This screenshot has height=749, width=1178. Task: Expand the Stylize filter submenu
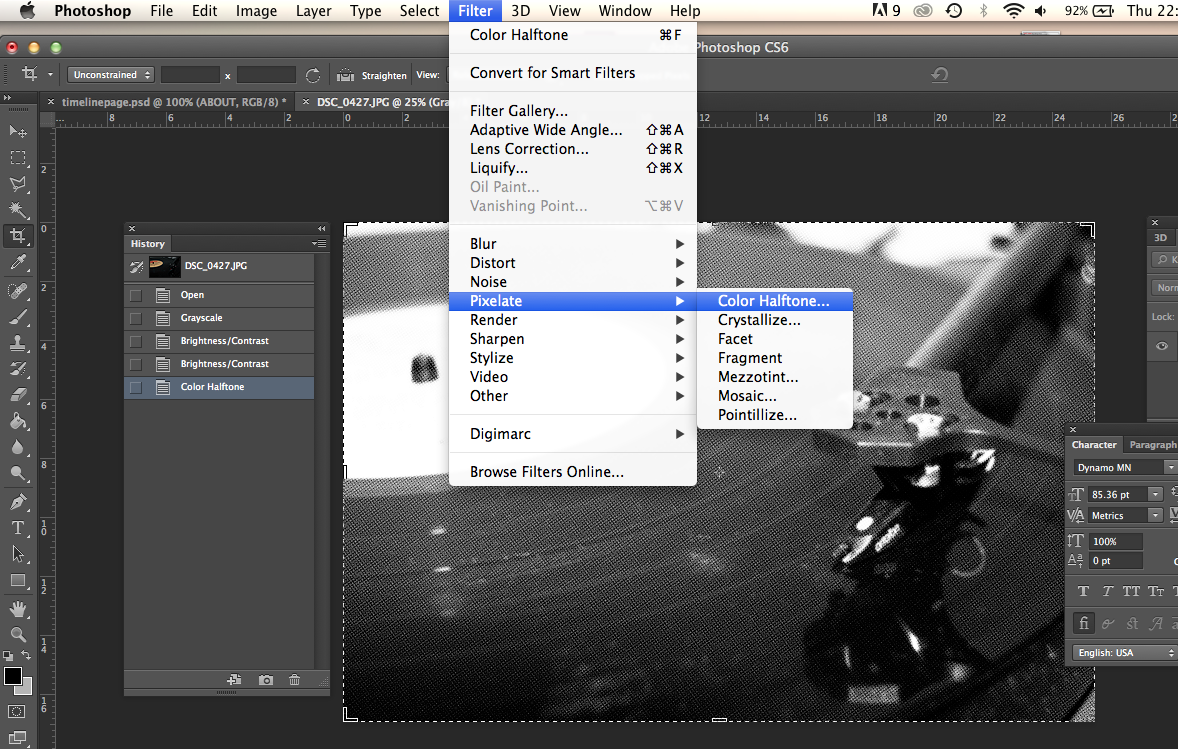[572, 358]
